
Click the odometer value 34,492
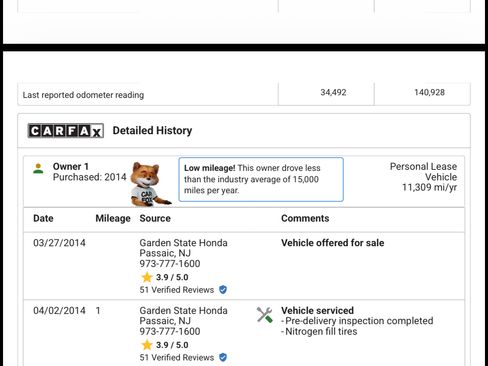(x=333, y=92)
